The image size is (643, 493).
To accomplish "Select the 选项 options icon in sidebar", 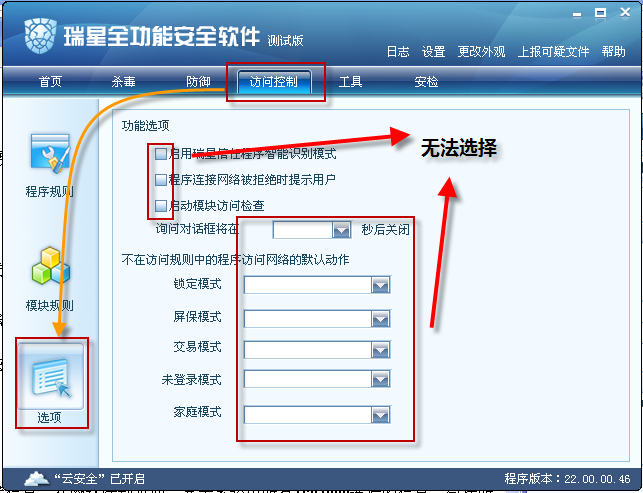I will pyautogui.click(x=50, y=377).
